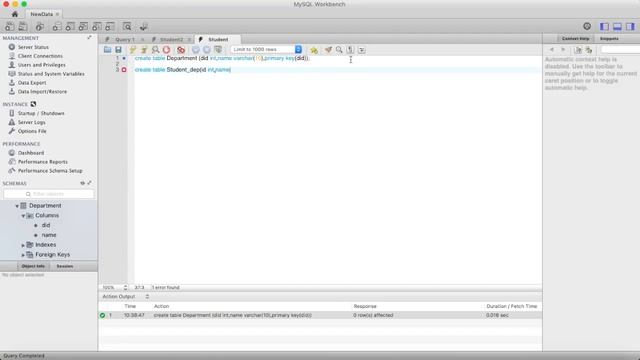Screen dimensions: 640x360
Task: Go to the home screen tab
Action: pyautogui.click(x=15, y=14)
